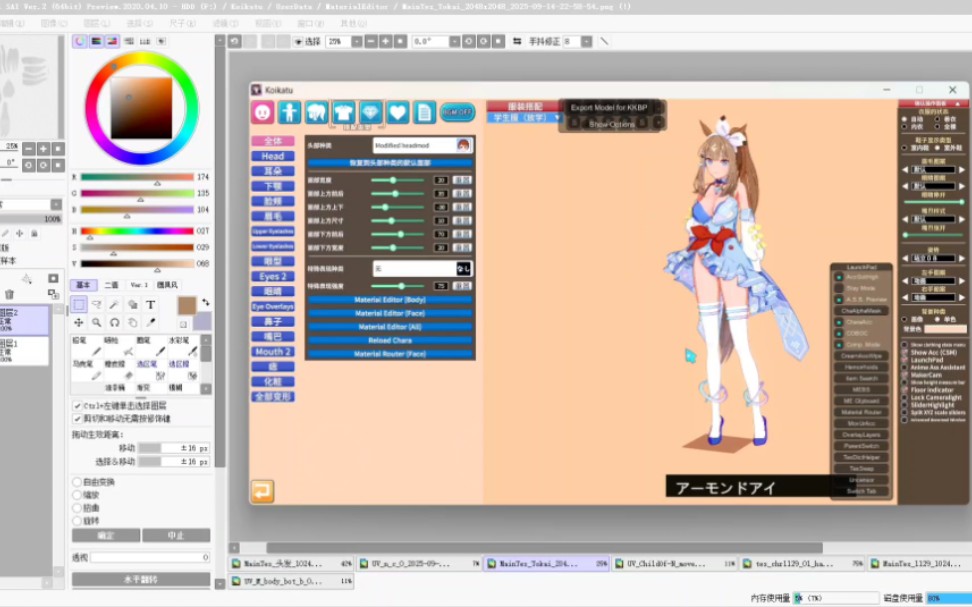Switch to the 基本 brush tab
Image resolution: width=972 pixels, height=607 pixels.
pyautogui.click(x=83, y=285)
